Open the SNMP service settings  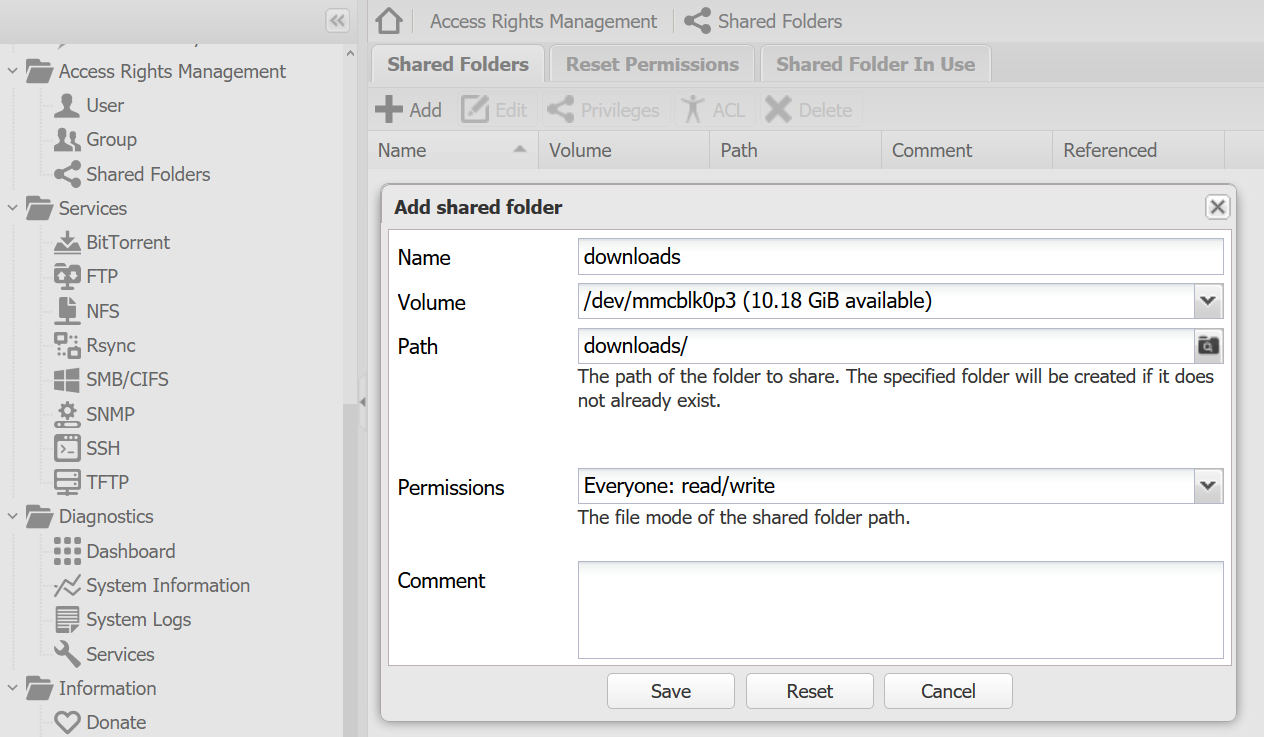110,414
